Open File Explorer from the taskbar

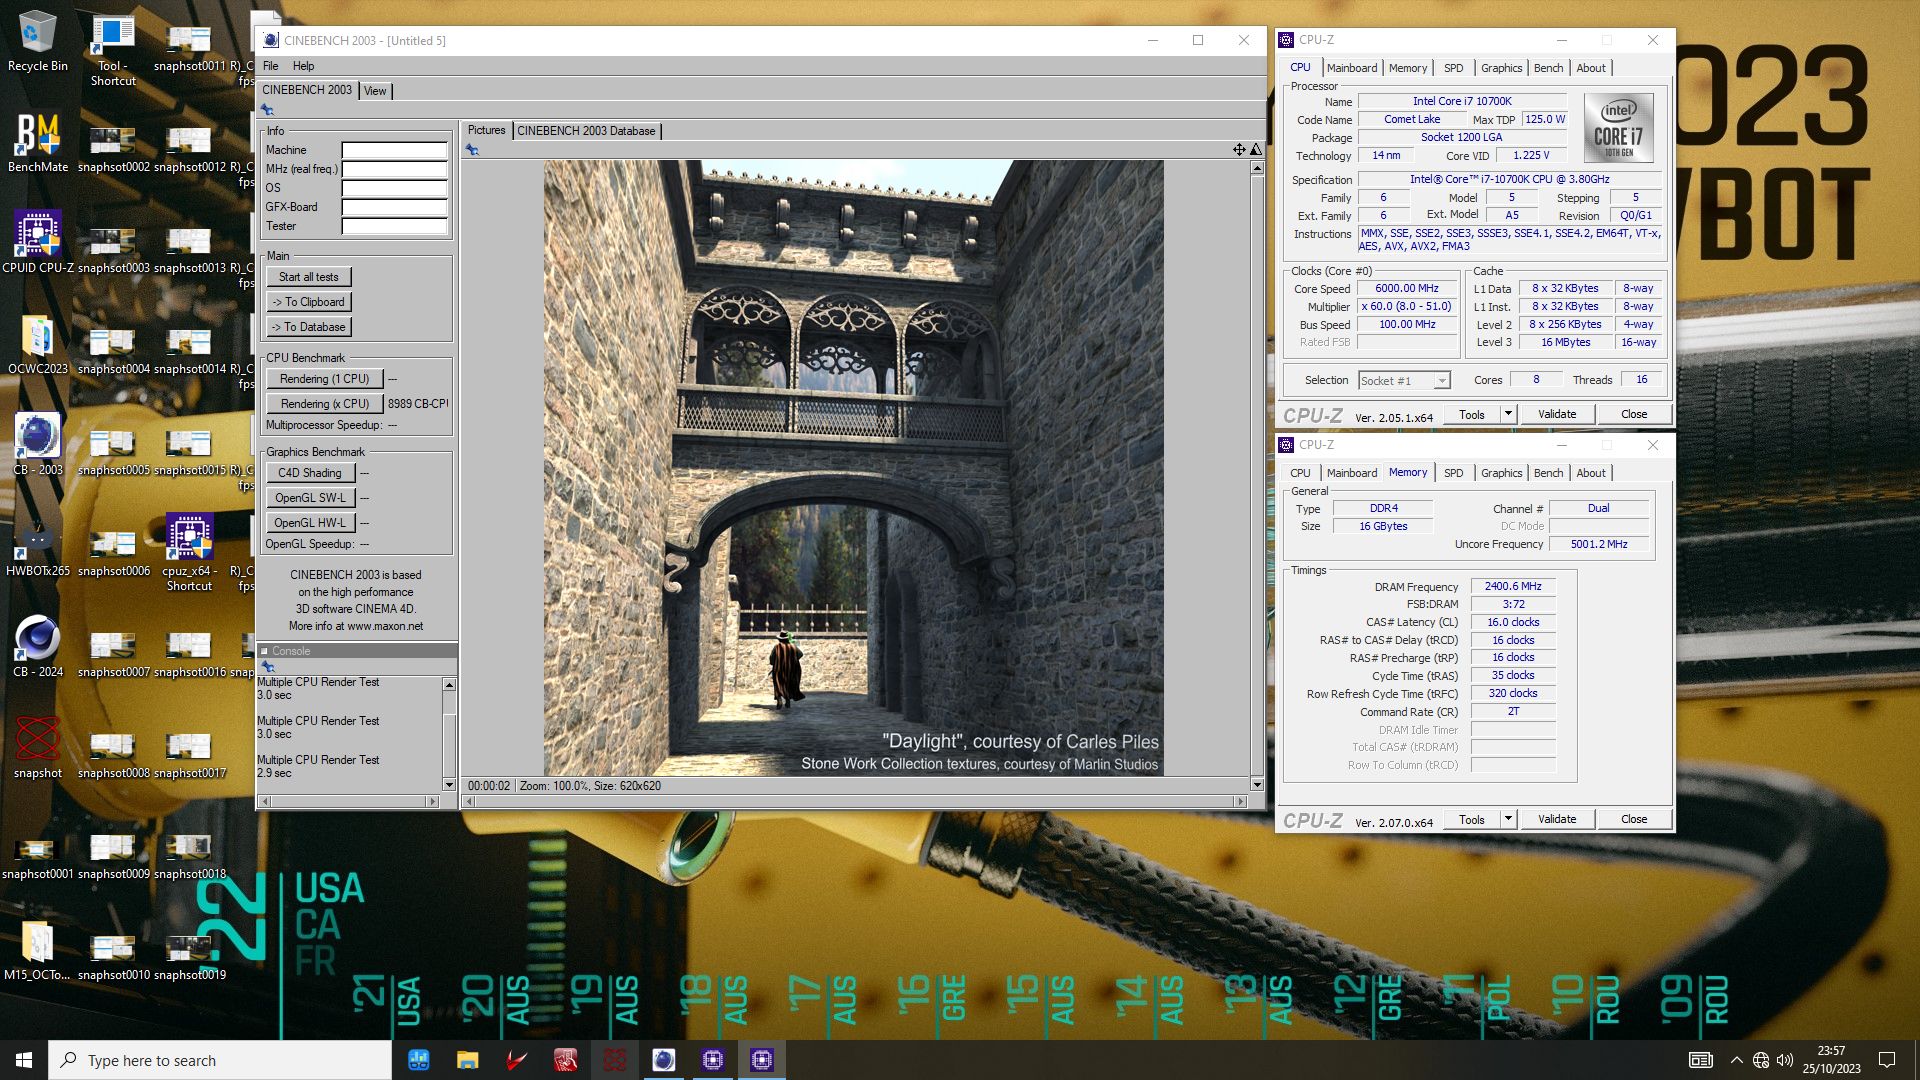pos(467,1060)
